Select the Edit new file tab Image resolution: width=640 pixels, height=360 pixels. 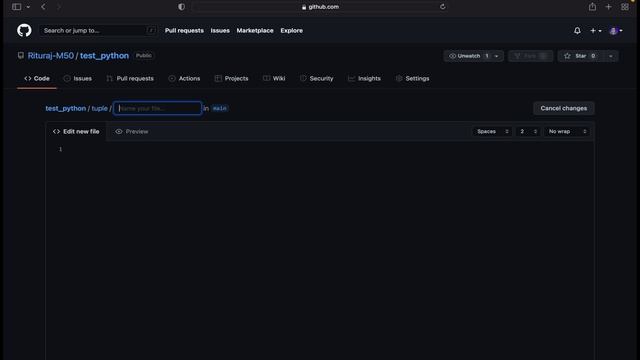tap(76, 131)
